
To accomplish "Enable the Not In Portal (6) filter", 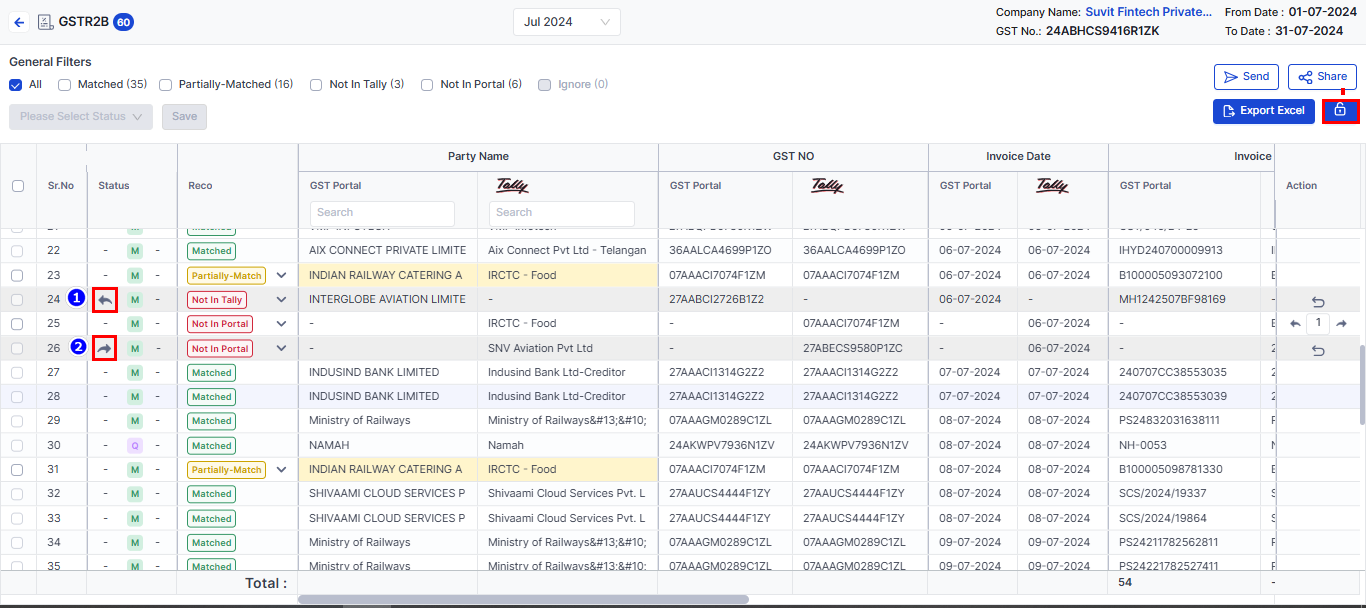I will [x=427, y=85].
